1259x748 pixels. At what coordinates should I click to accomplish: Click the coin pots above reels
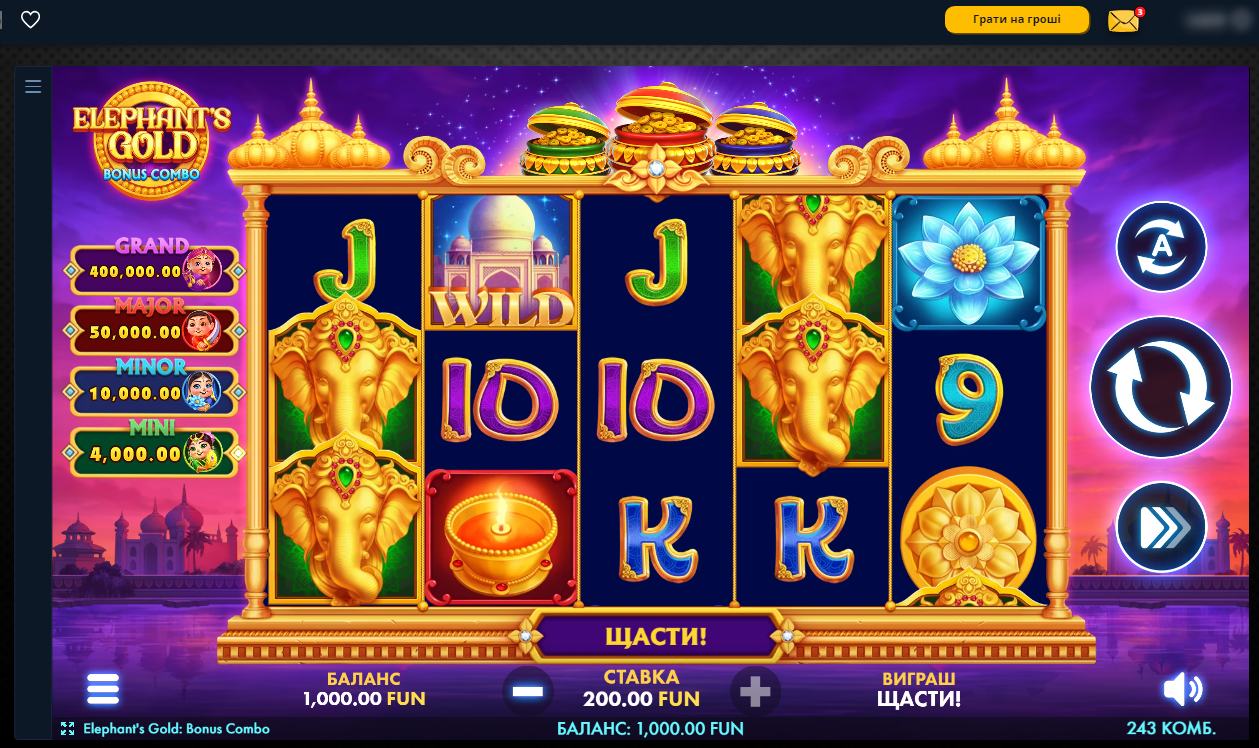[657, 128]
